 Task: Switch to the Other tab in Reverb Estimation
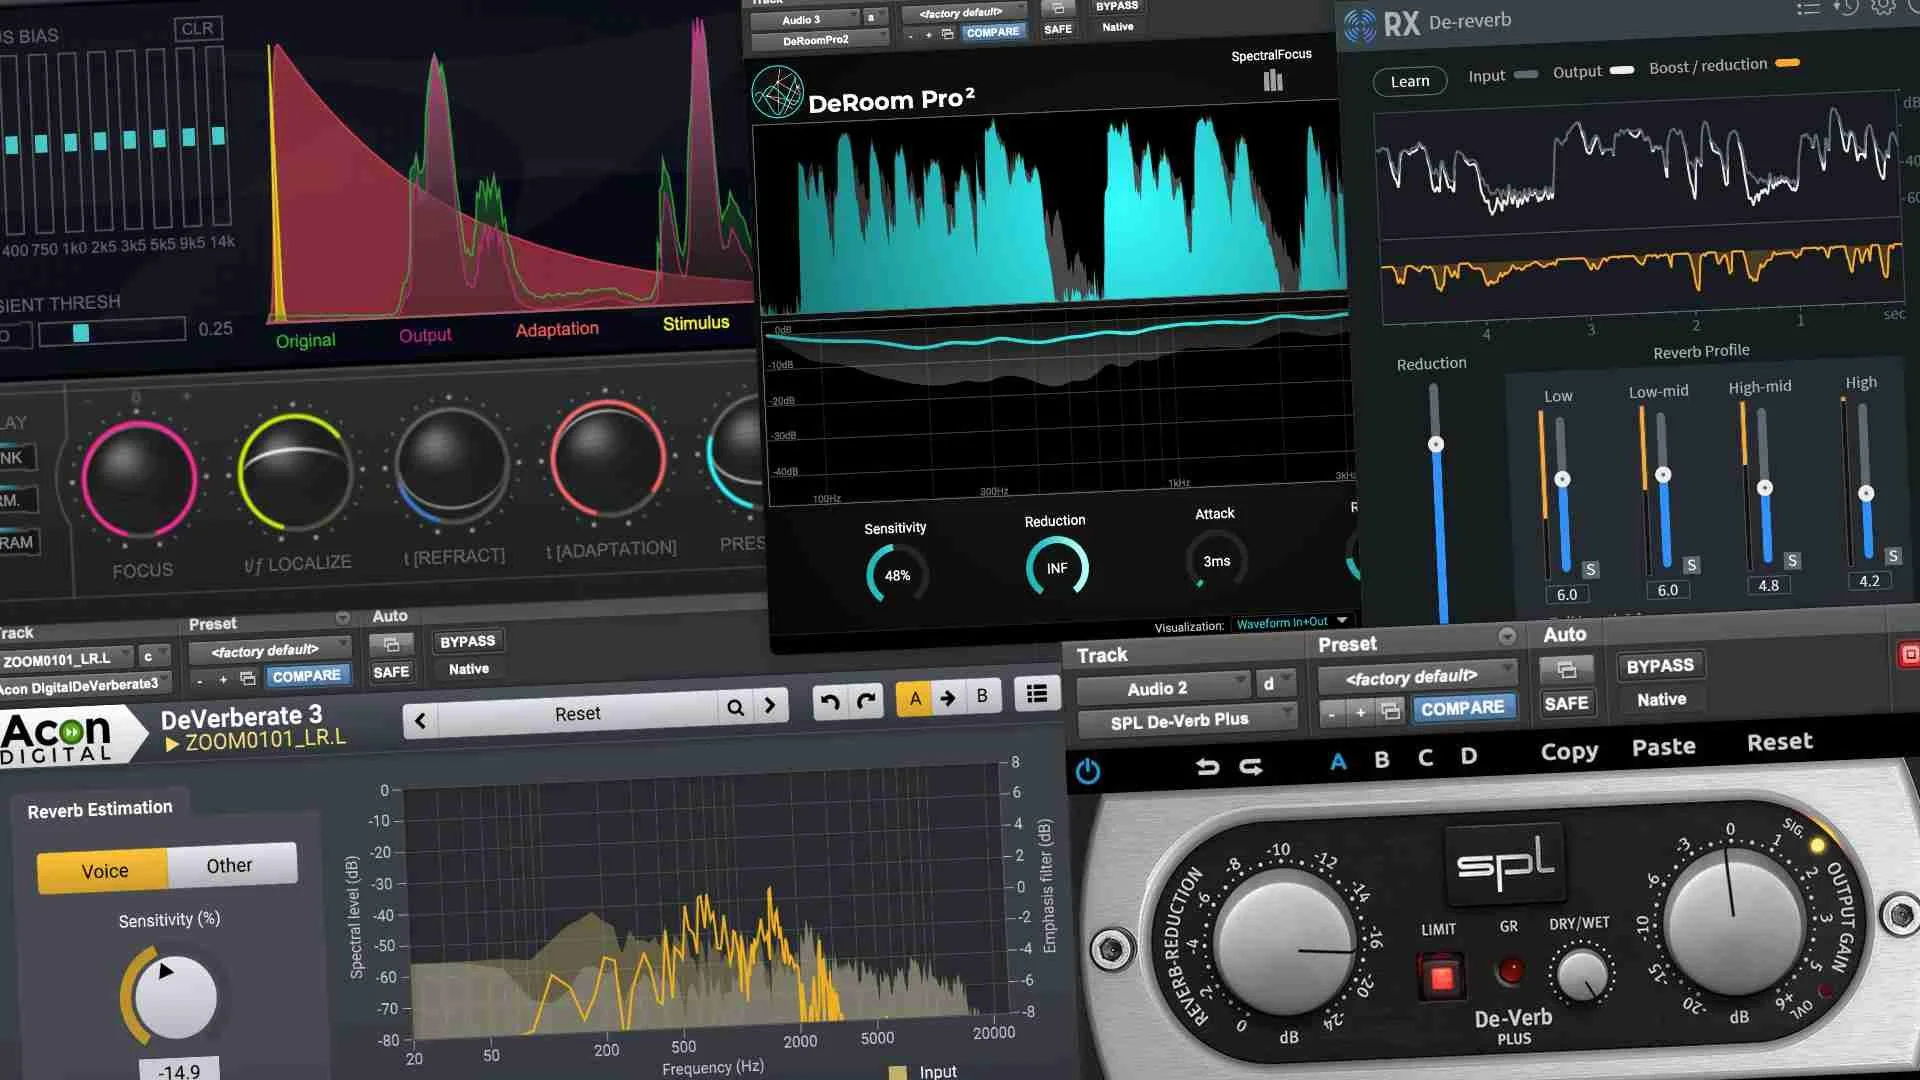pyautogui.click(x=230, y=865)
